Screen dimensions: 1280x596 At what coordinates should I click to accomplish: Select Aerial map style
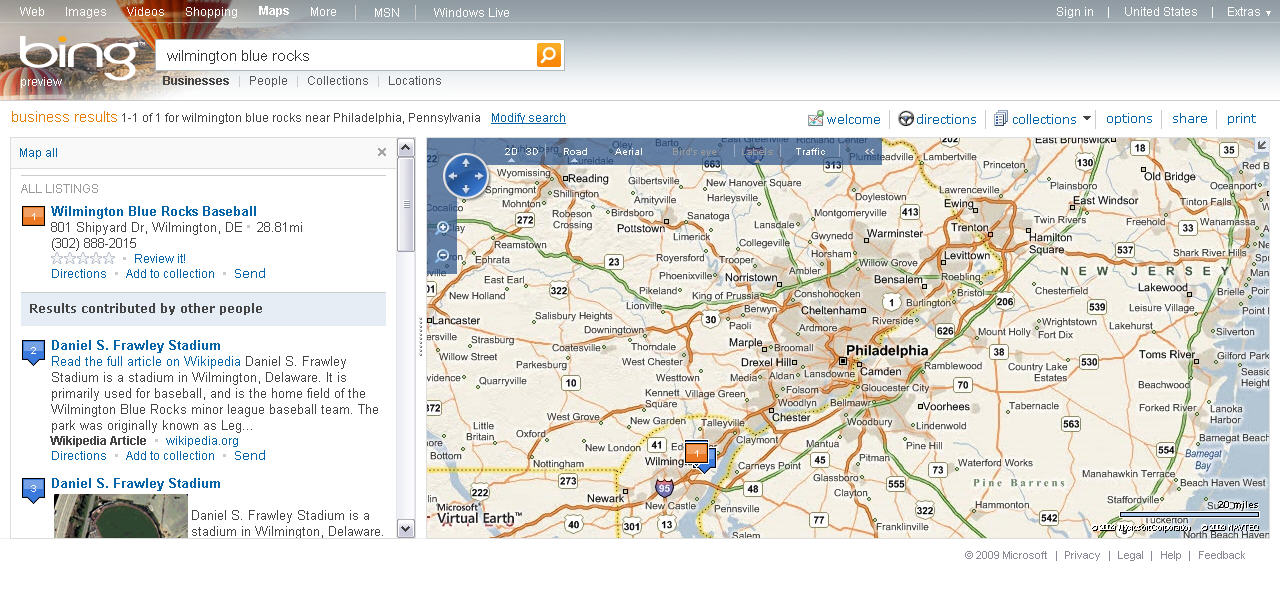coord(629,152)
